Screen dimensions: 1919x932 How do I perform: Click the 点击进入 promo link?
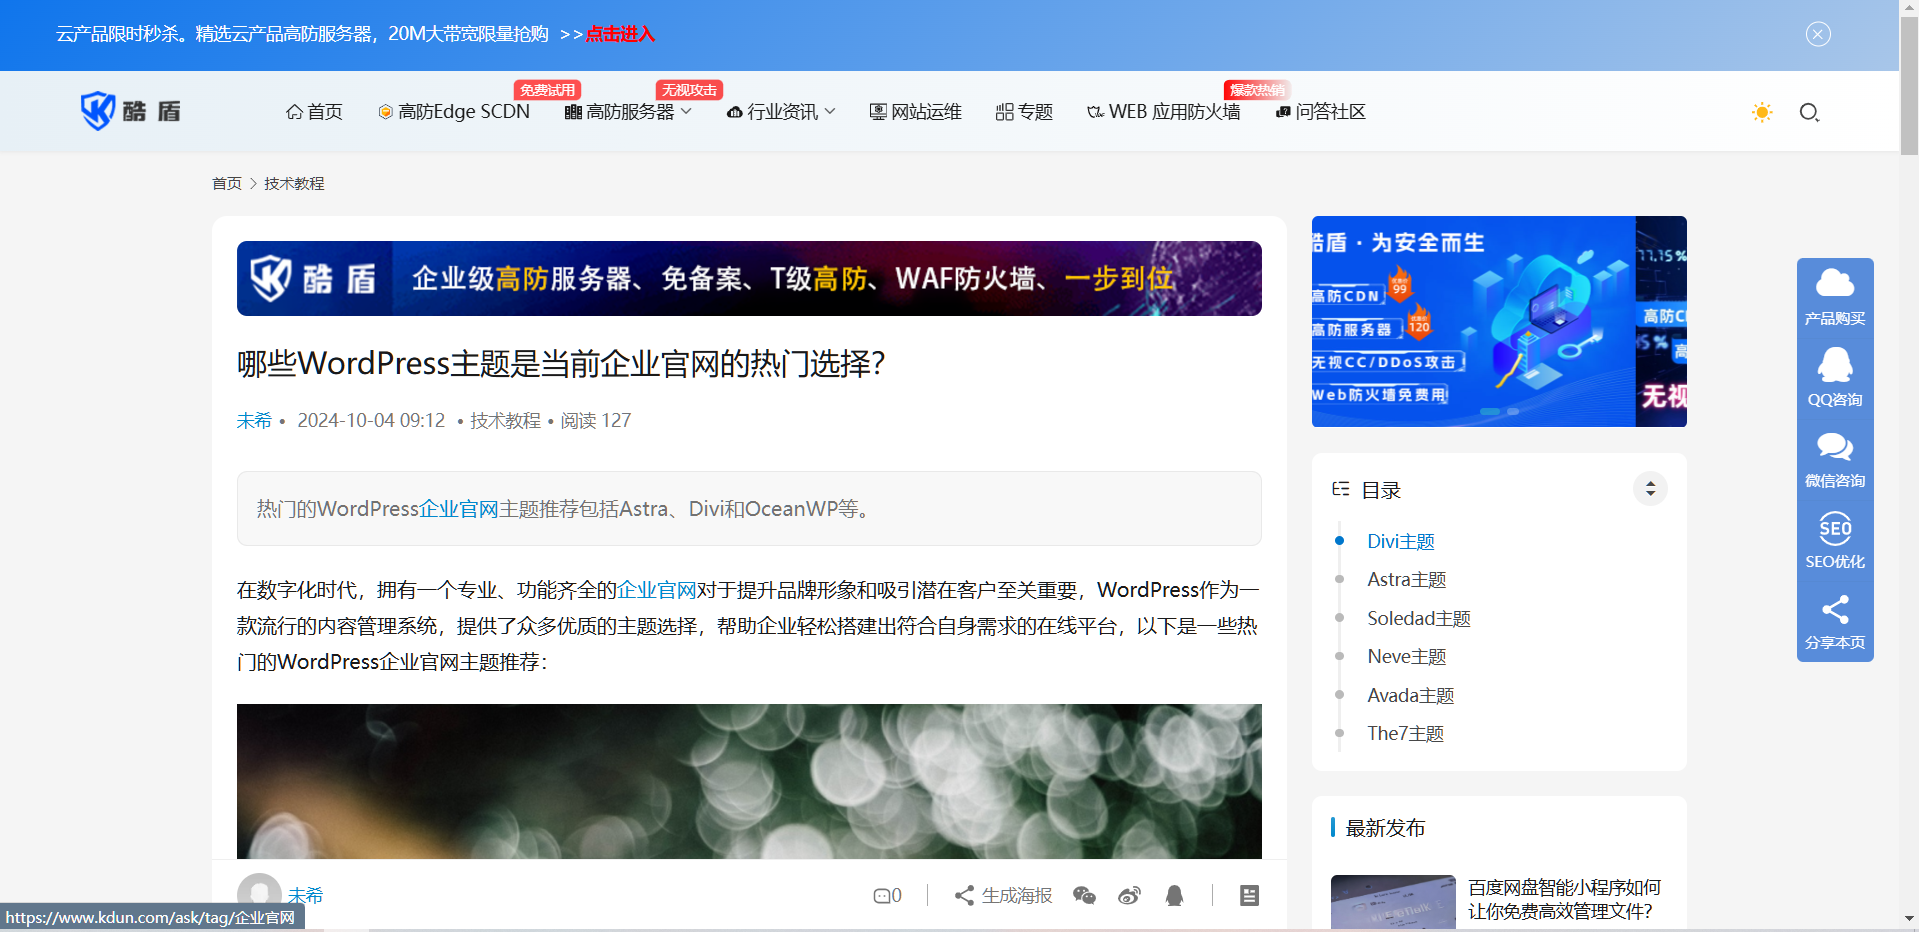click(620, 34)
